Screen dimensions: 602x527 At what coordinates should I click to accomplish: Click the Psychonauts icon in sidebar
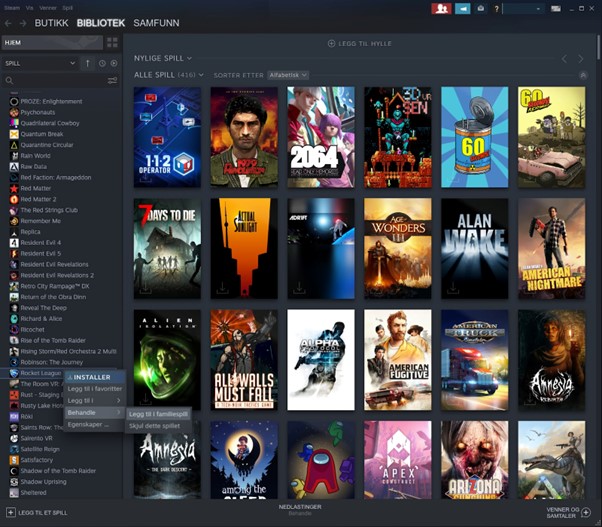[14, 112]
